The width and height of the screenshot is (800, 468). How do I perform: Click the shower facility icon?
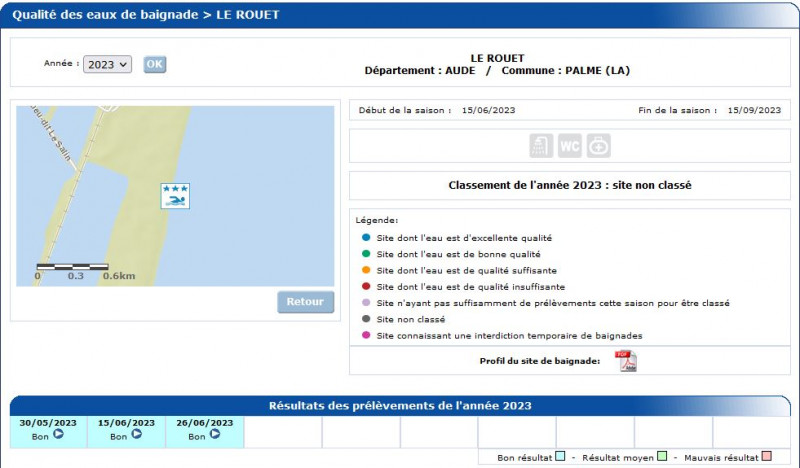pyautogui.click(x=541, y=146)
